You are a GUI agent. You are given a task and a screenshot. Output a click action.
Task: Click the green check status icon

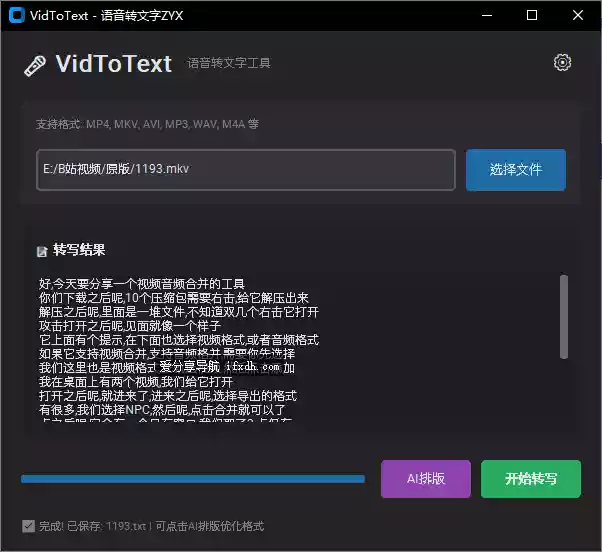click(28, 526)
